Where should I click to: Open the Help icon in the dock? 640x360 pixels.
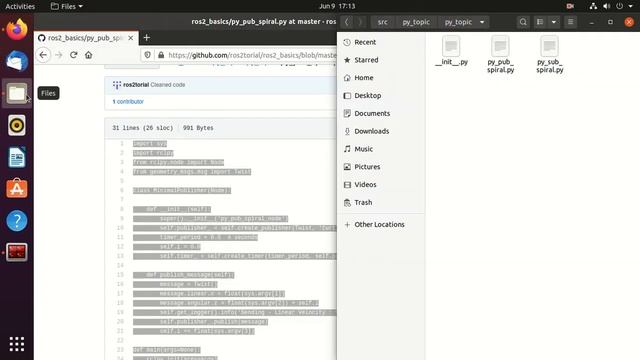tap(17, 220)
